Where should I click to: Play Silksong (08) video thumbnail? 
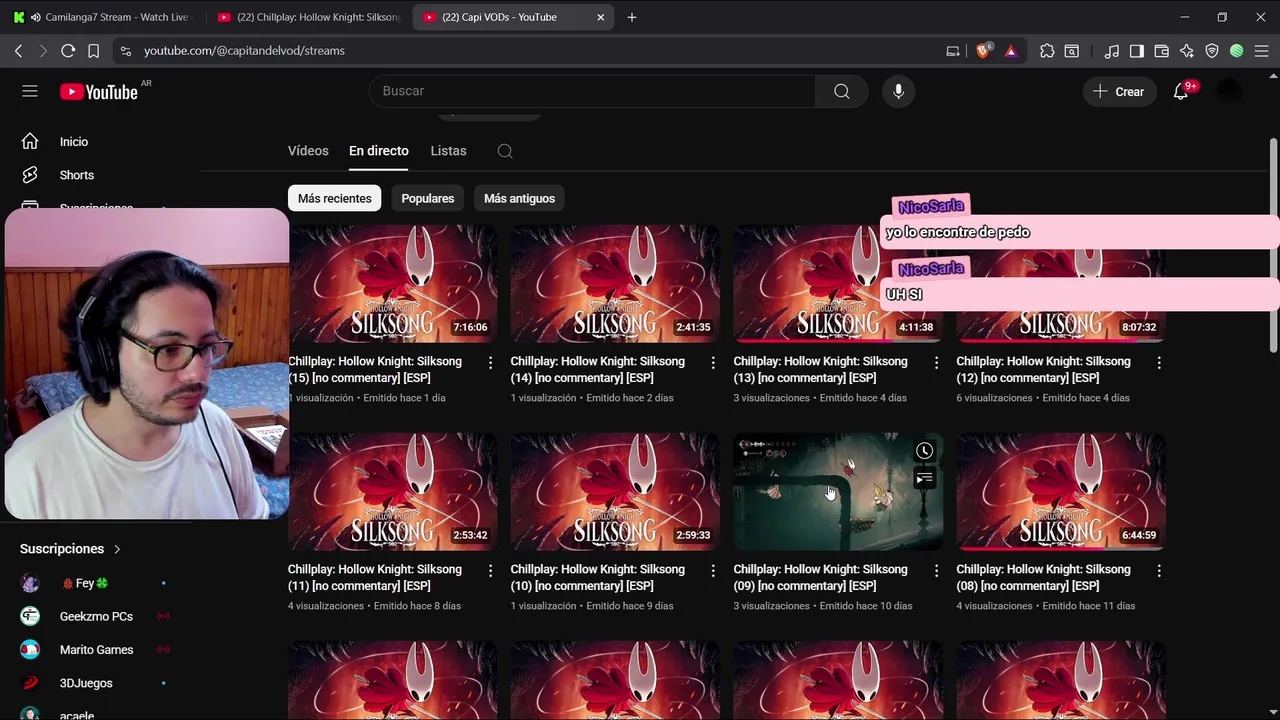(x=1061, y=491)
